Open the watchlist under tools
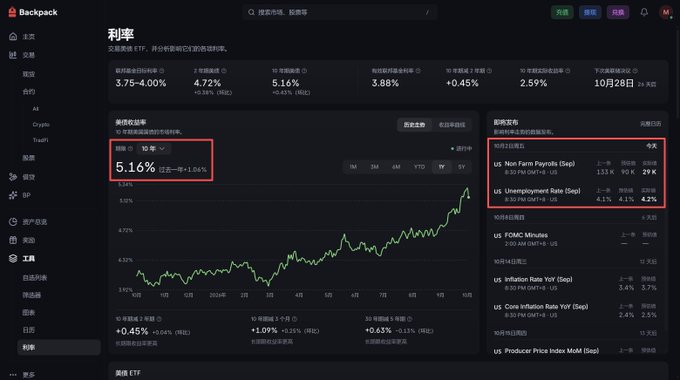Image resolution: width=680 pixels, height=380 pixels. coord(35,278)
